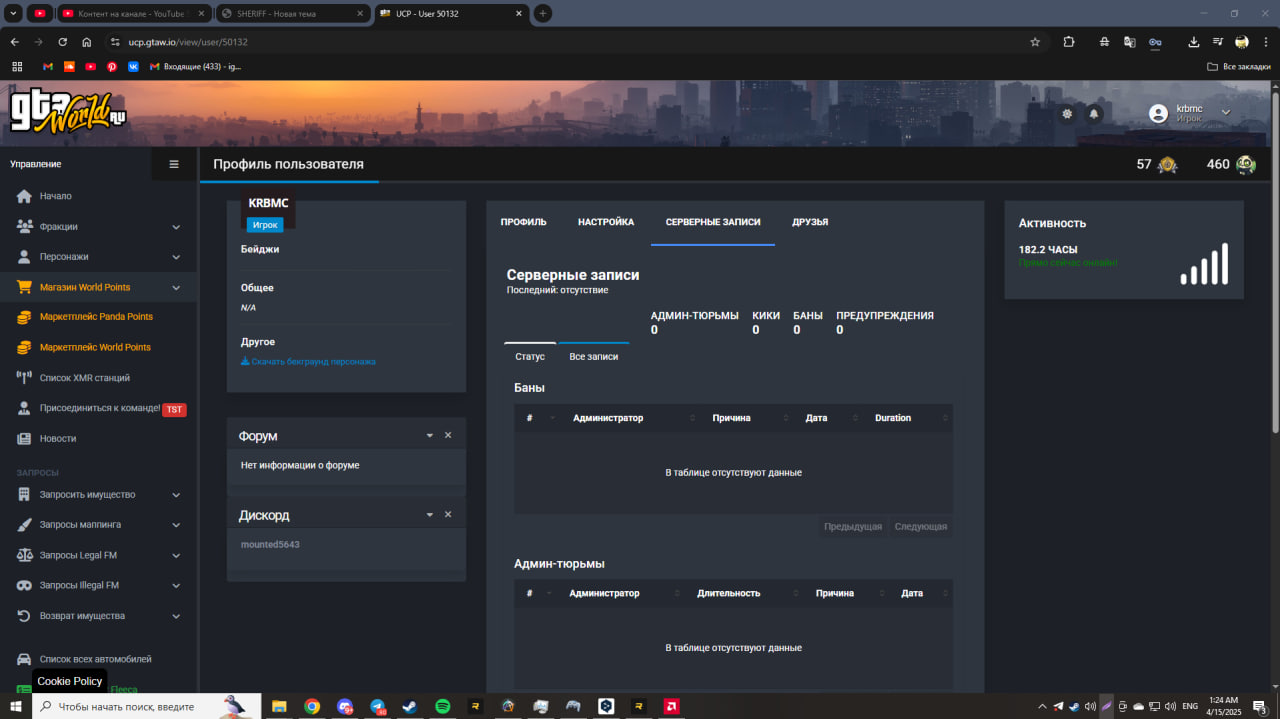The height and width of the screenshot is (719, 1280).
Task: Open browser extensions puzzle icon
Action: [x=1069, y=42]
